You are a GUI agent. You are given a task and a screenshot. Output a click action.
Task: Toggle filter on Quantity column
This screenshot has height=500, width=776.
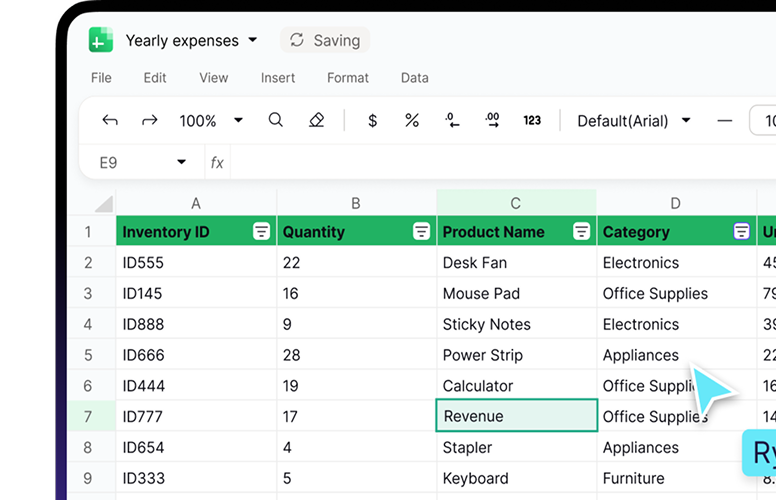pyautogui.click(x=421, y=232)
